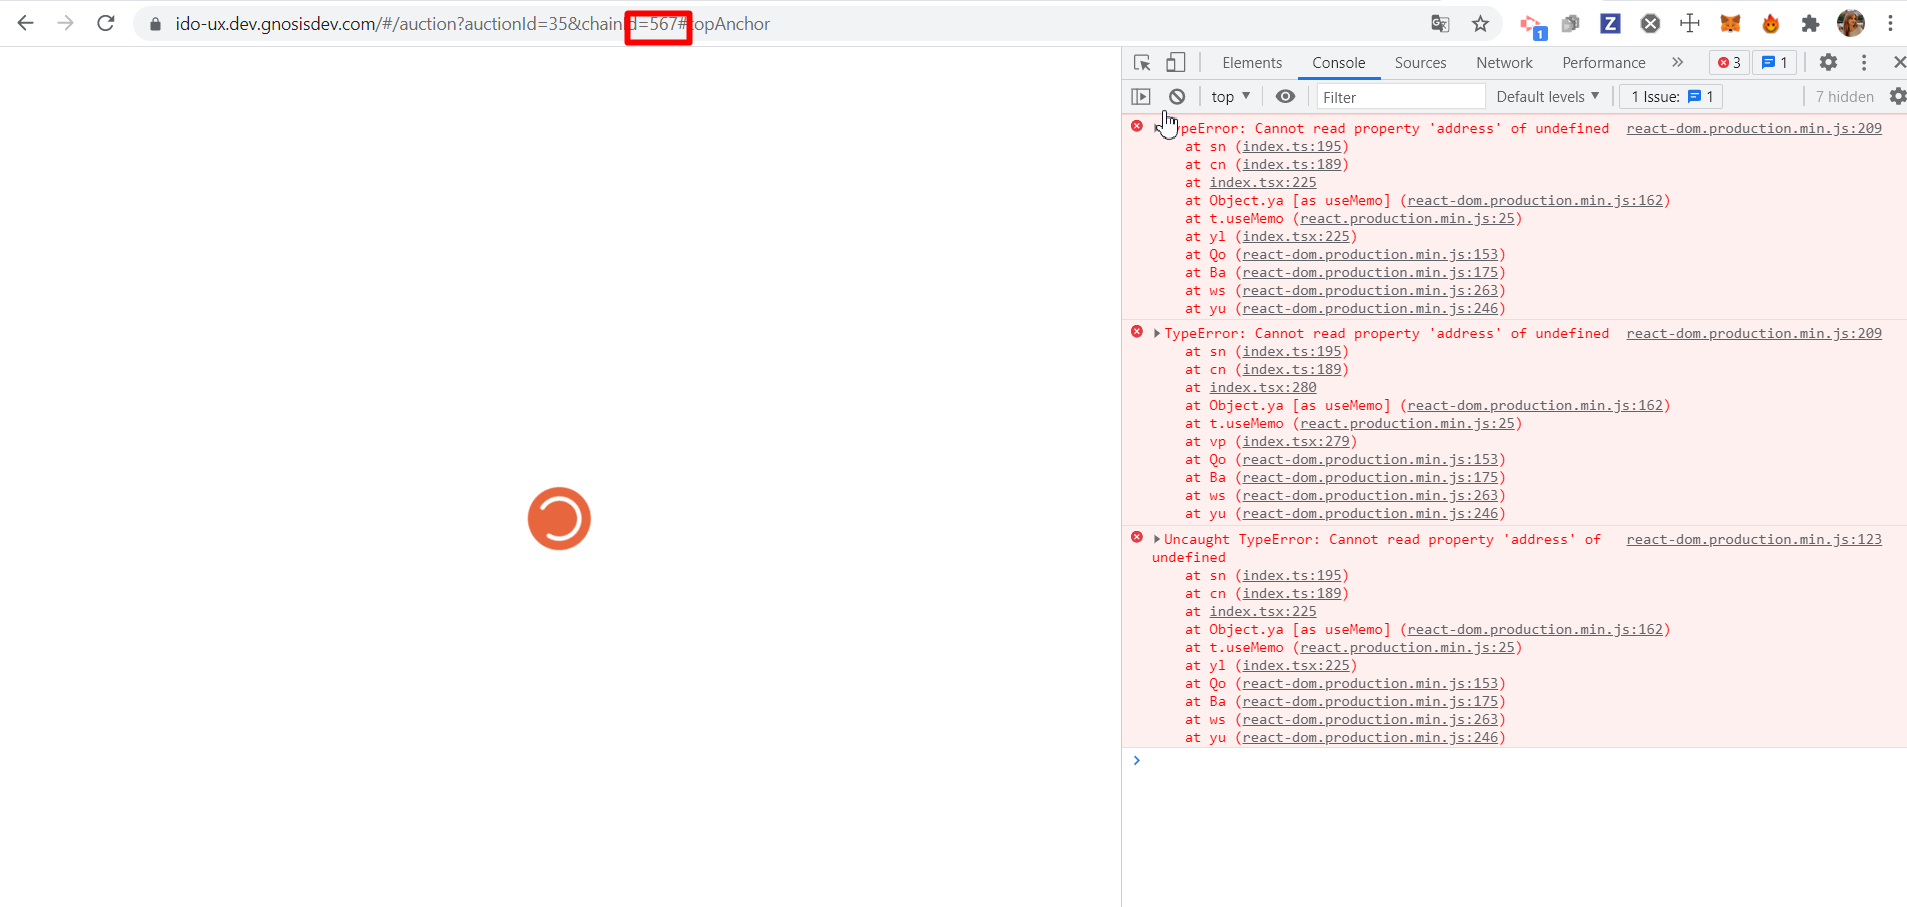This screenshot has width=1907, height=907.
Task: Activate the inspect element picker
Action: coord(1142,62)
